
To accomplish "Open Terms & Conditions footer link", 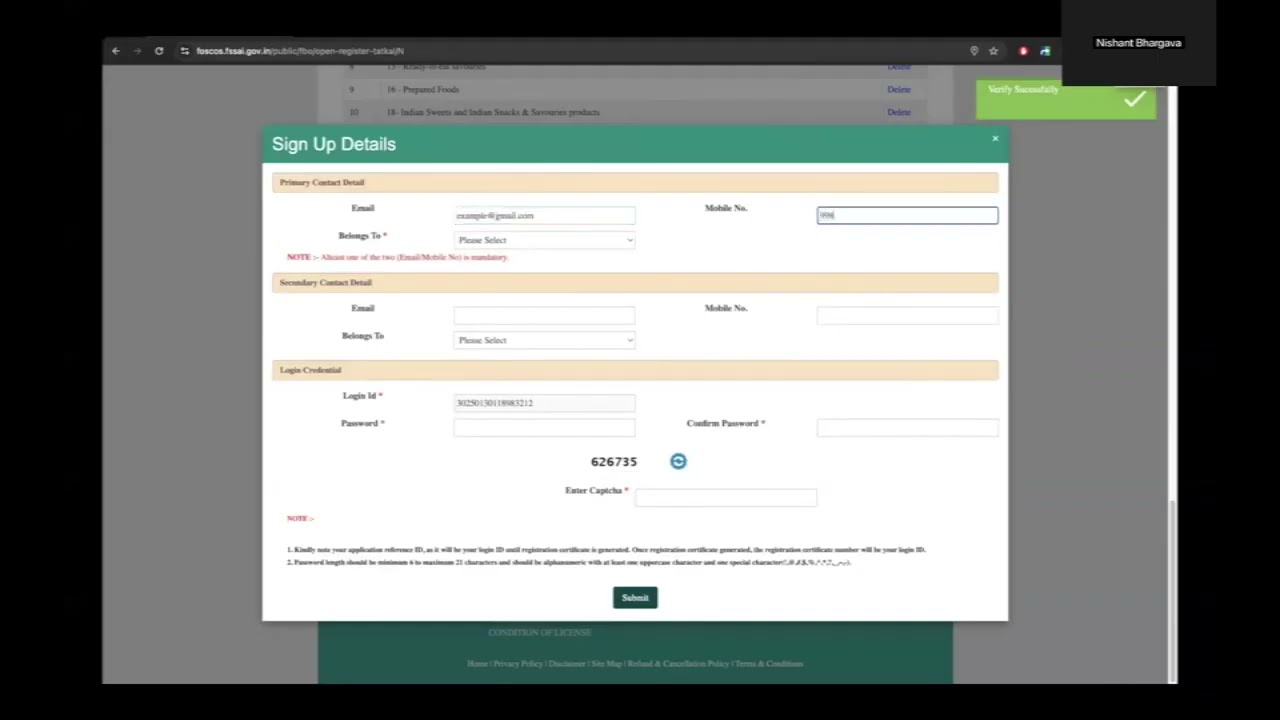I will pos(769,664).
